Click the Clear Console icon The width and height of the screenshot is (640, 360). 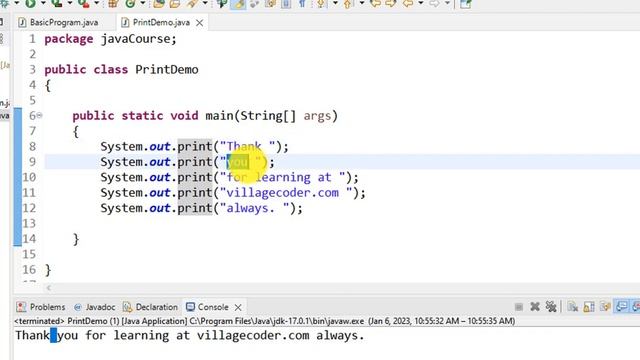tap(573, 307)
